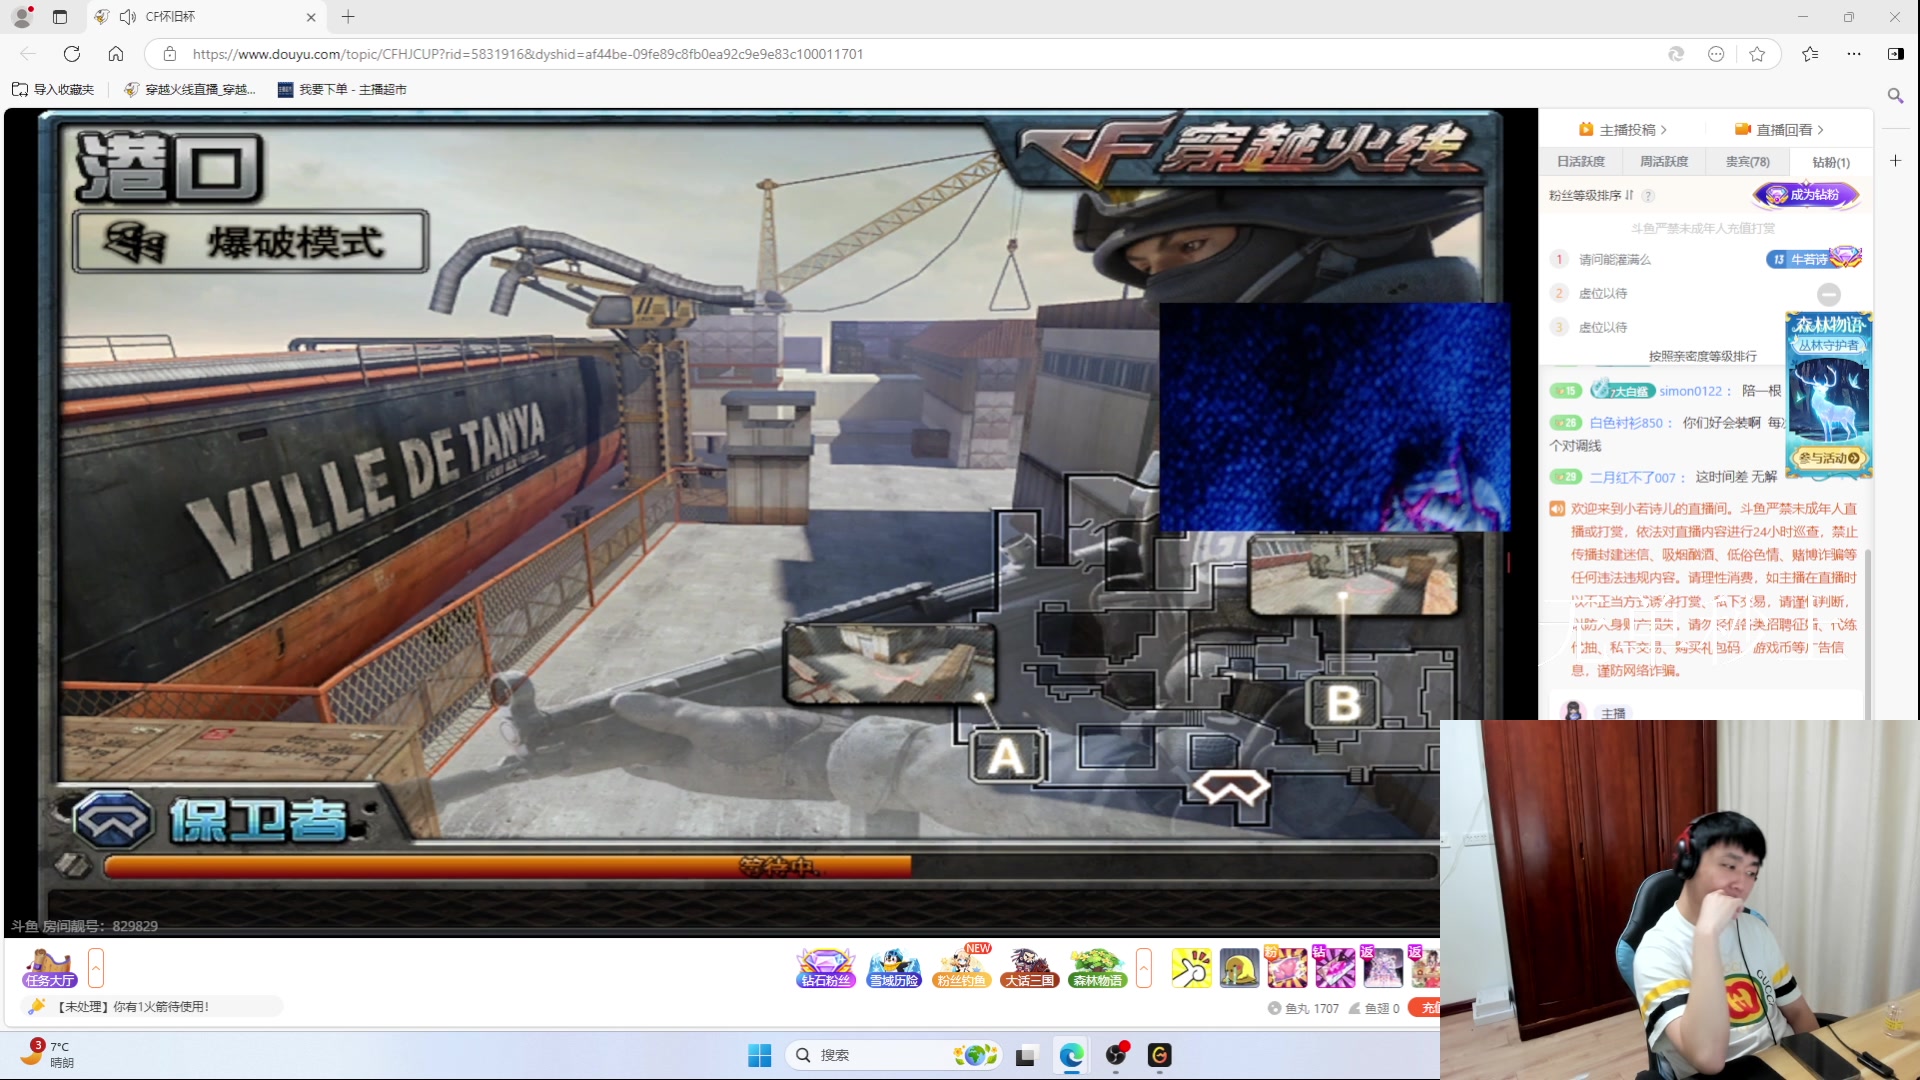Open 主播投稿 streamer submissions
The width and height of the screenshot is (1920, 1080).
pos(1623,130)
